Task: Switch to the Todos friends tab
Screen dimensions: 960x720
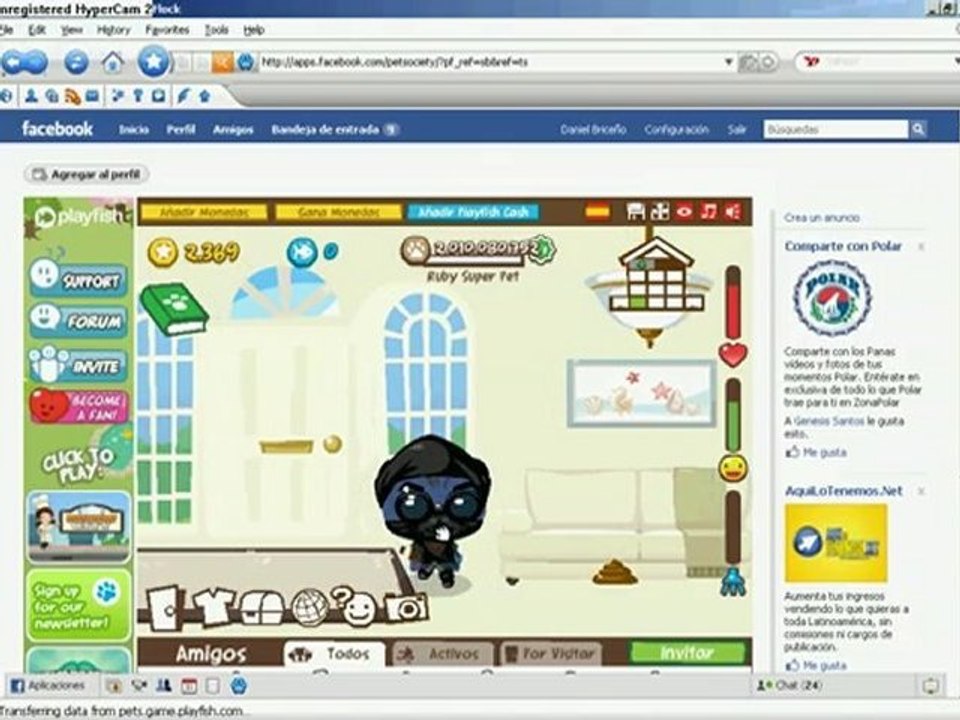Action: click(x=334, y=654)
